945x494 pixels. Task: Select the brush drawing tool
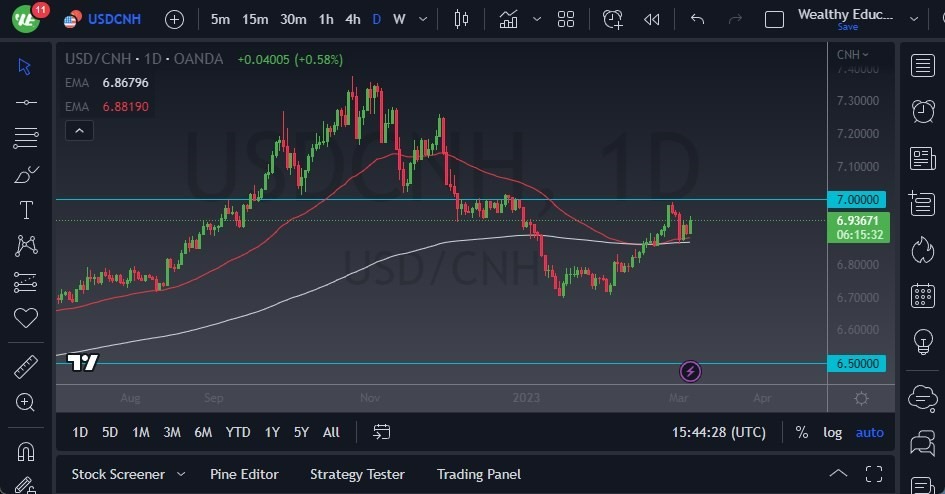[26, 175]
